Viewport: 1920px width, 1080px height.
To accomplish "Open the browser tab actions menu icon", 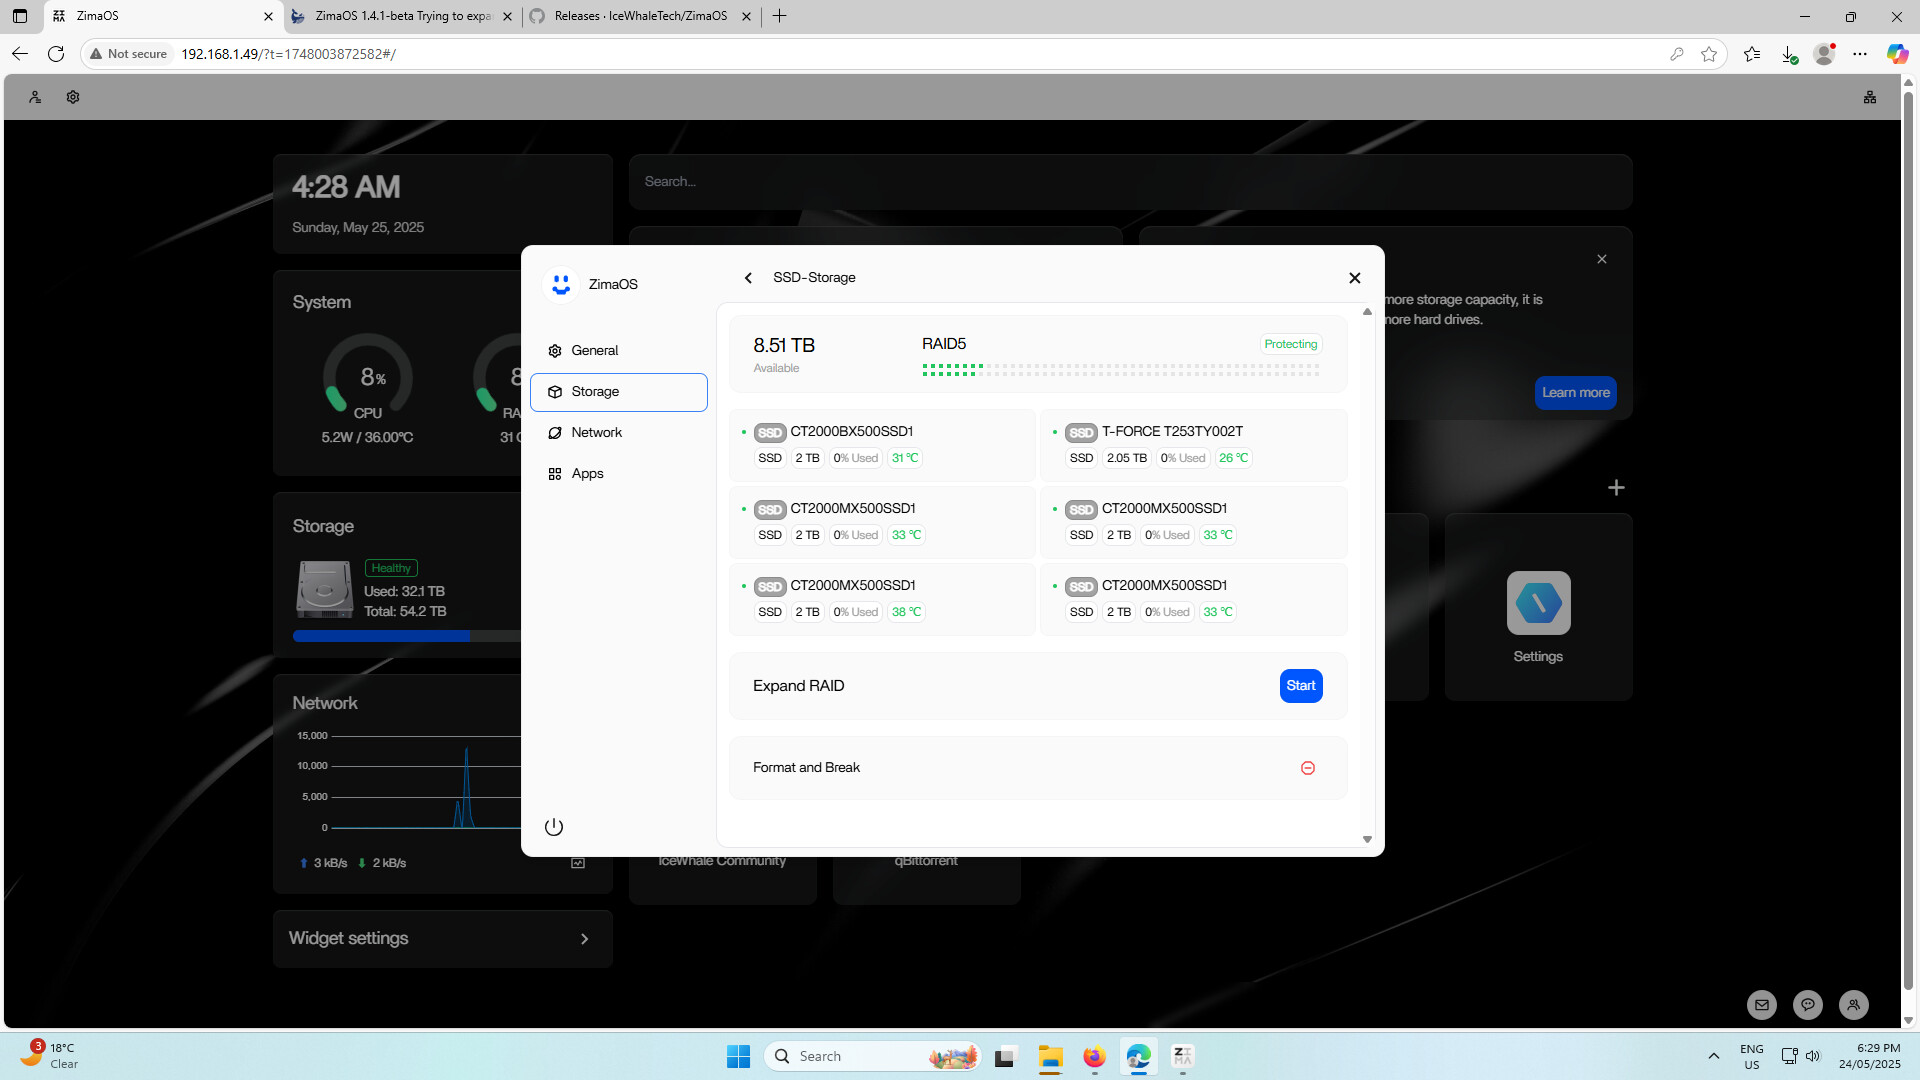I will [x=20, y=16].
